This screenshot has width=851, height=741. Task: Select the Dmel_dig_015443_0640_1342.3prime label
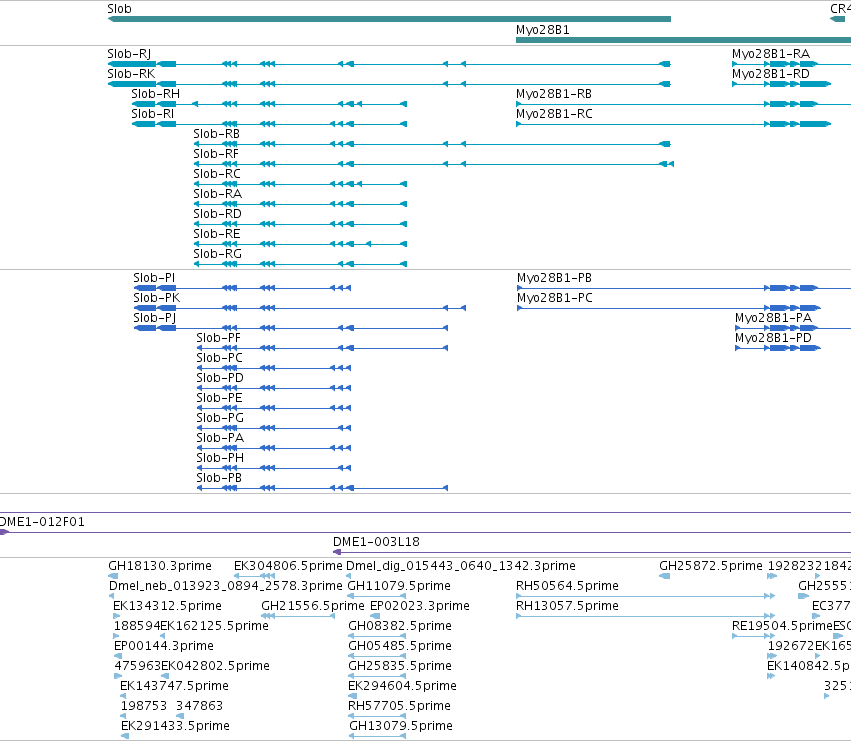461,566
